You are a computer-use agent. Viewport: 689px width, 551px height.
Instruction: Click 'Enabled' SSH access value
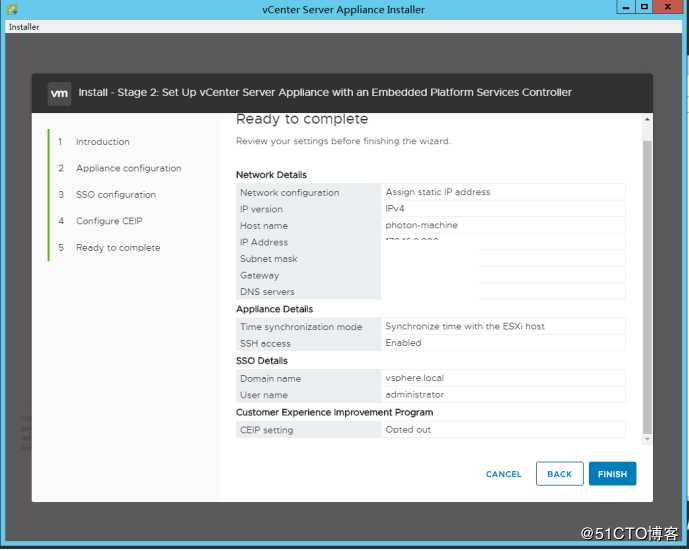(x=403, y=343)
